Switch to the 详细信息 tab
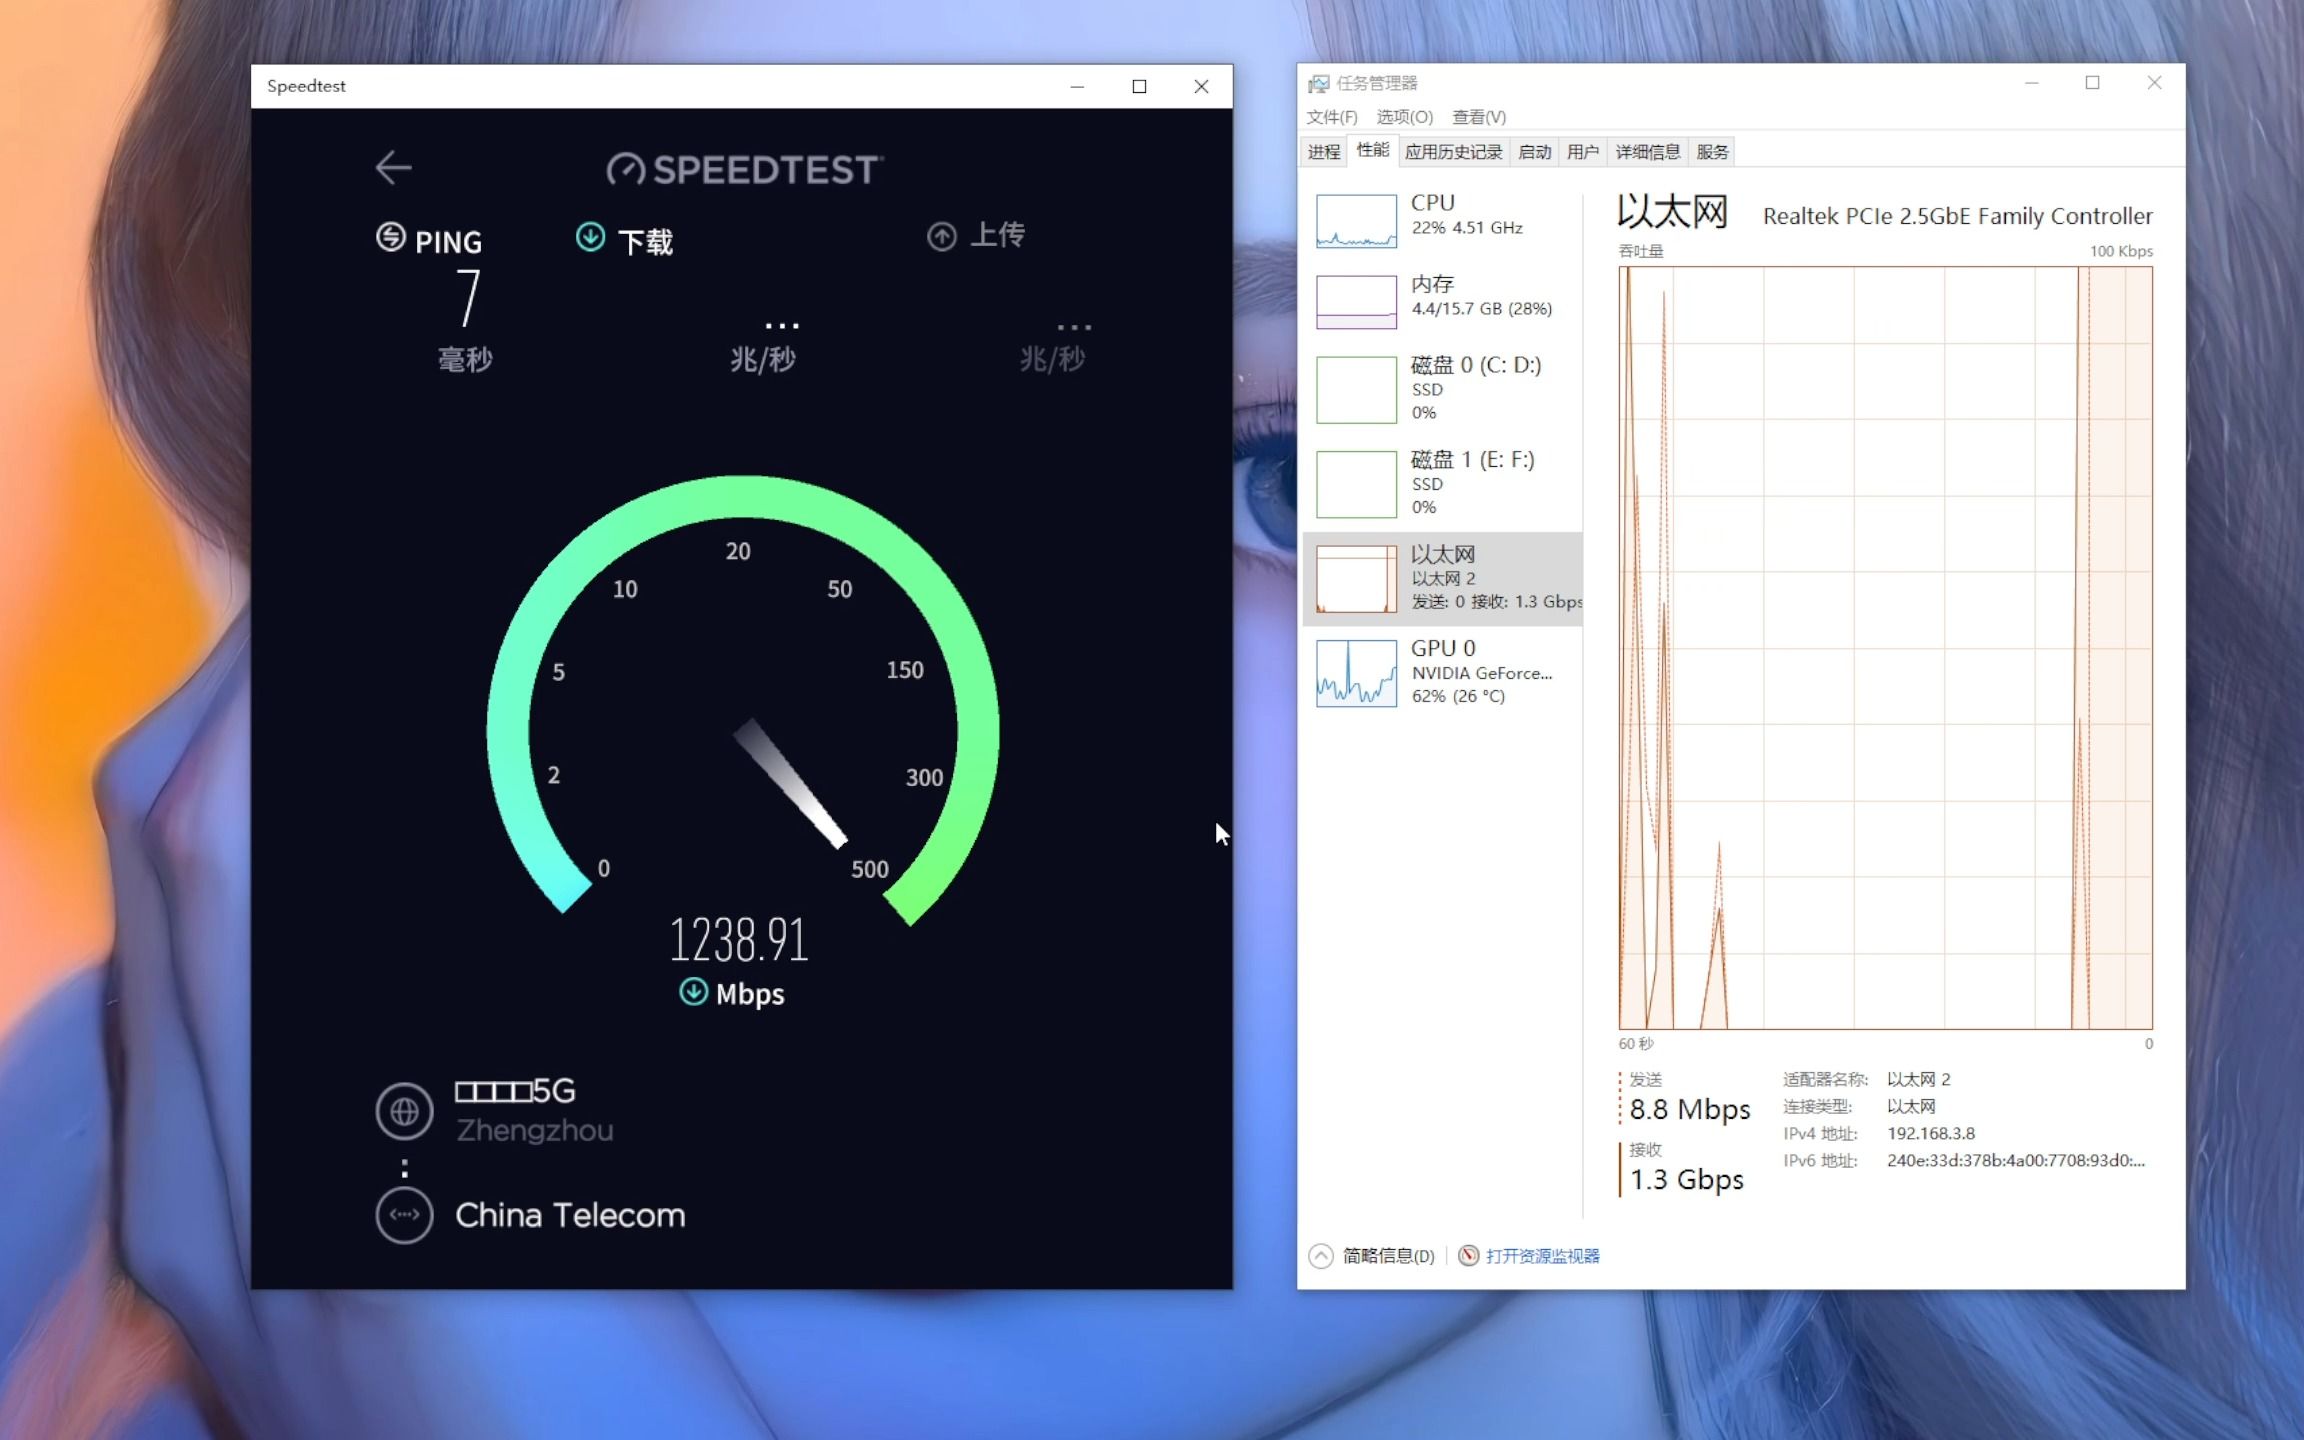This screenshot has height=1440, width=2304. 1647,152
